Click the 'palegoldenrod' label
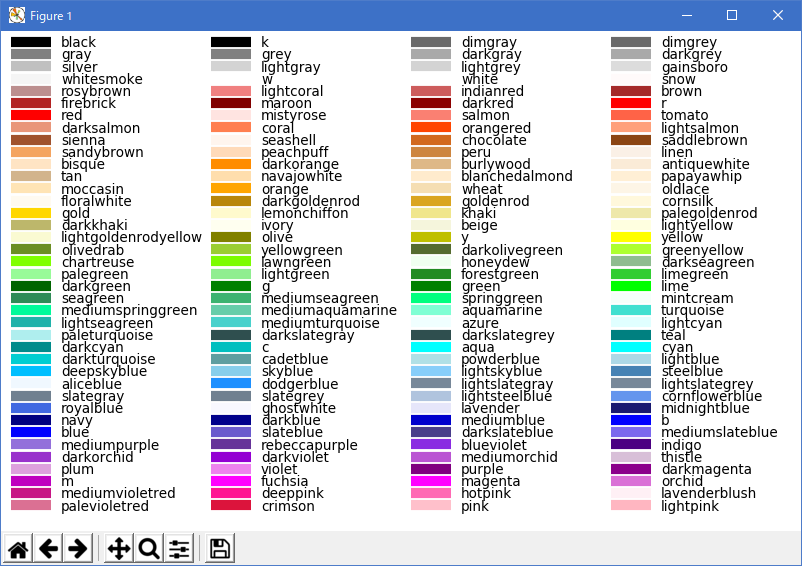This screenshot has height=566, width=802. 709,213
